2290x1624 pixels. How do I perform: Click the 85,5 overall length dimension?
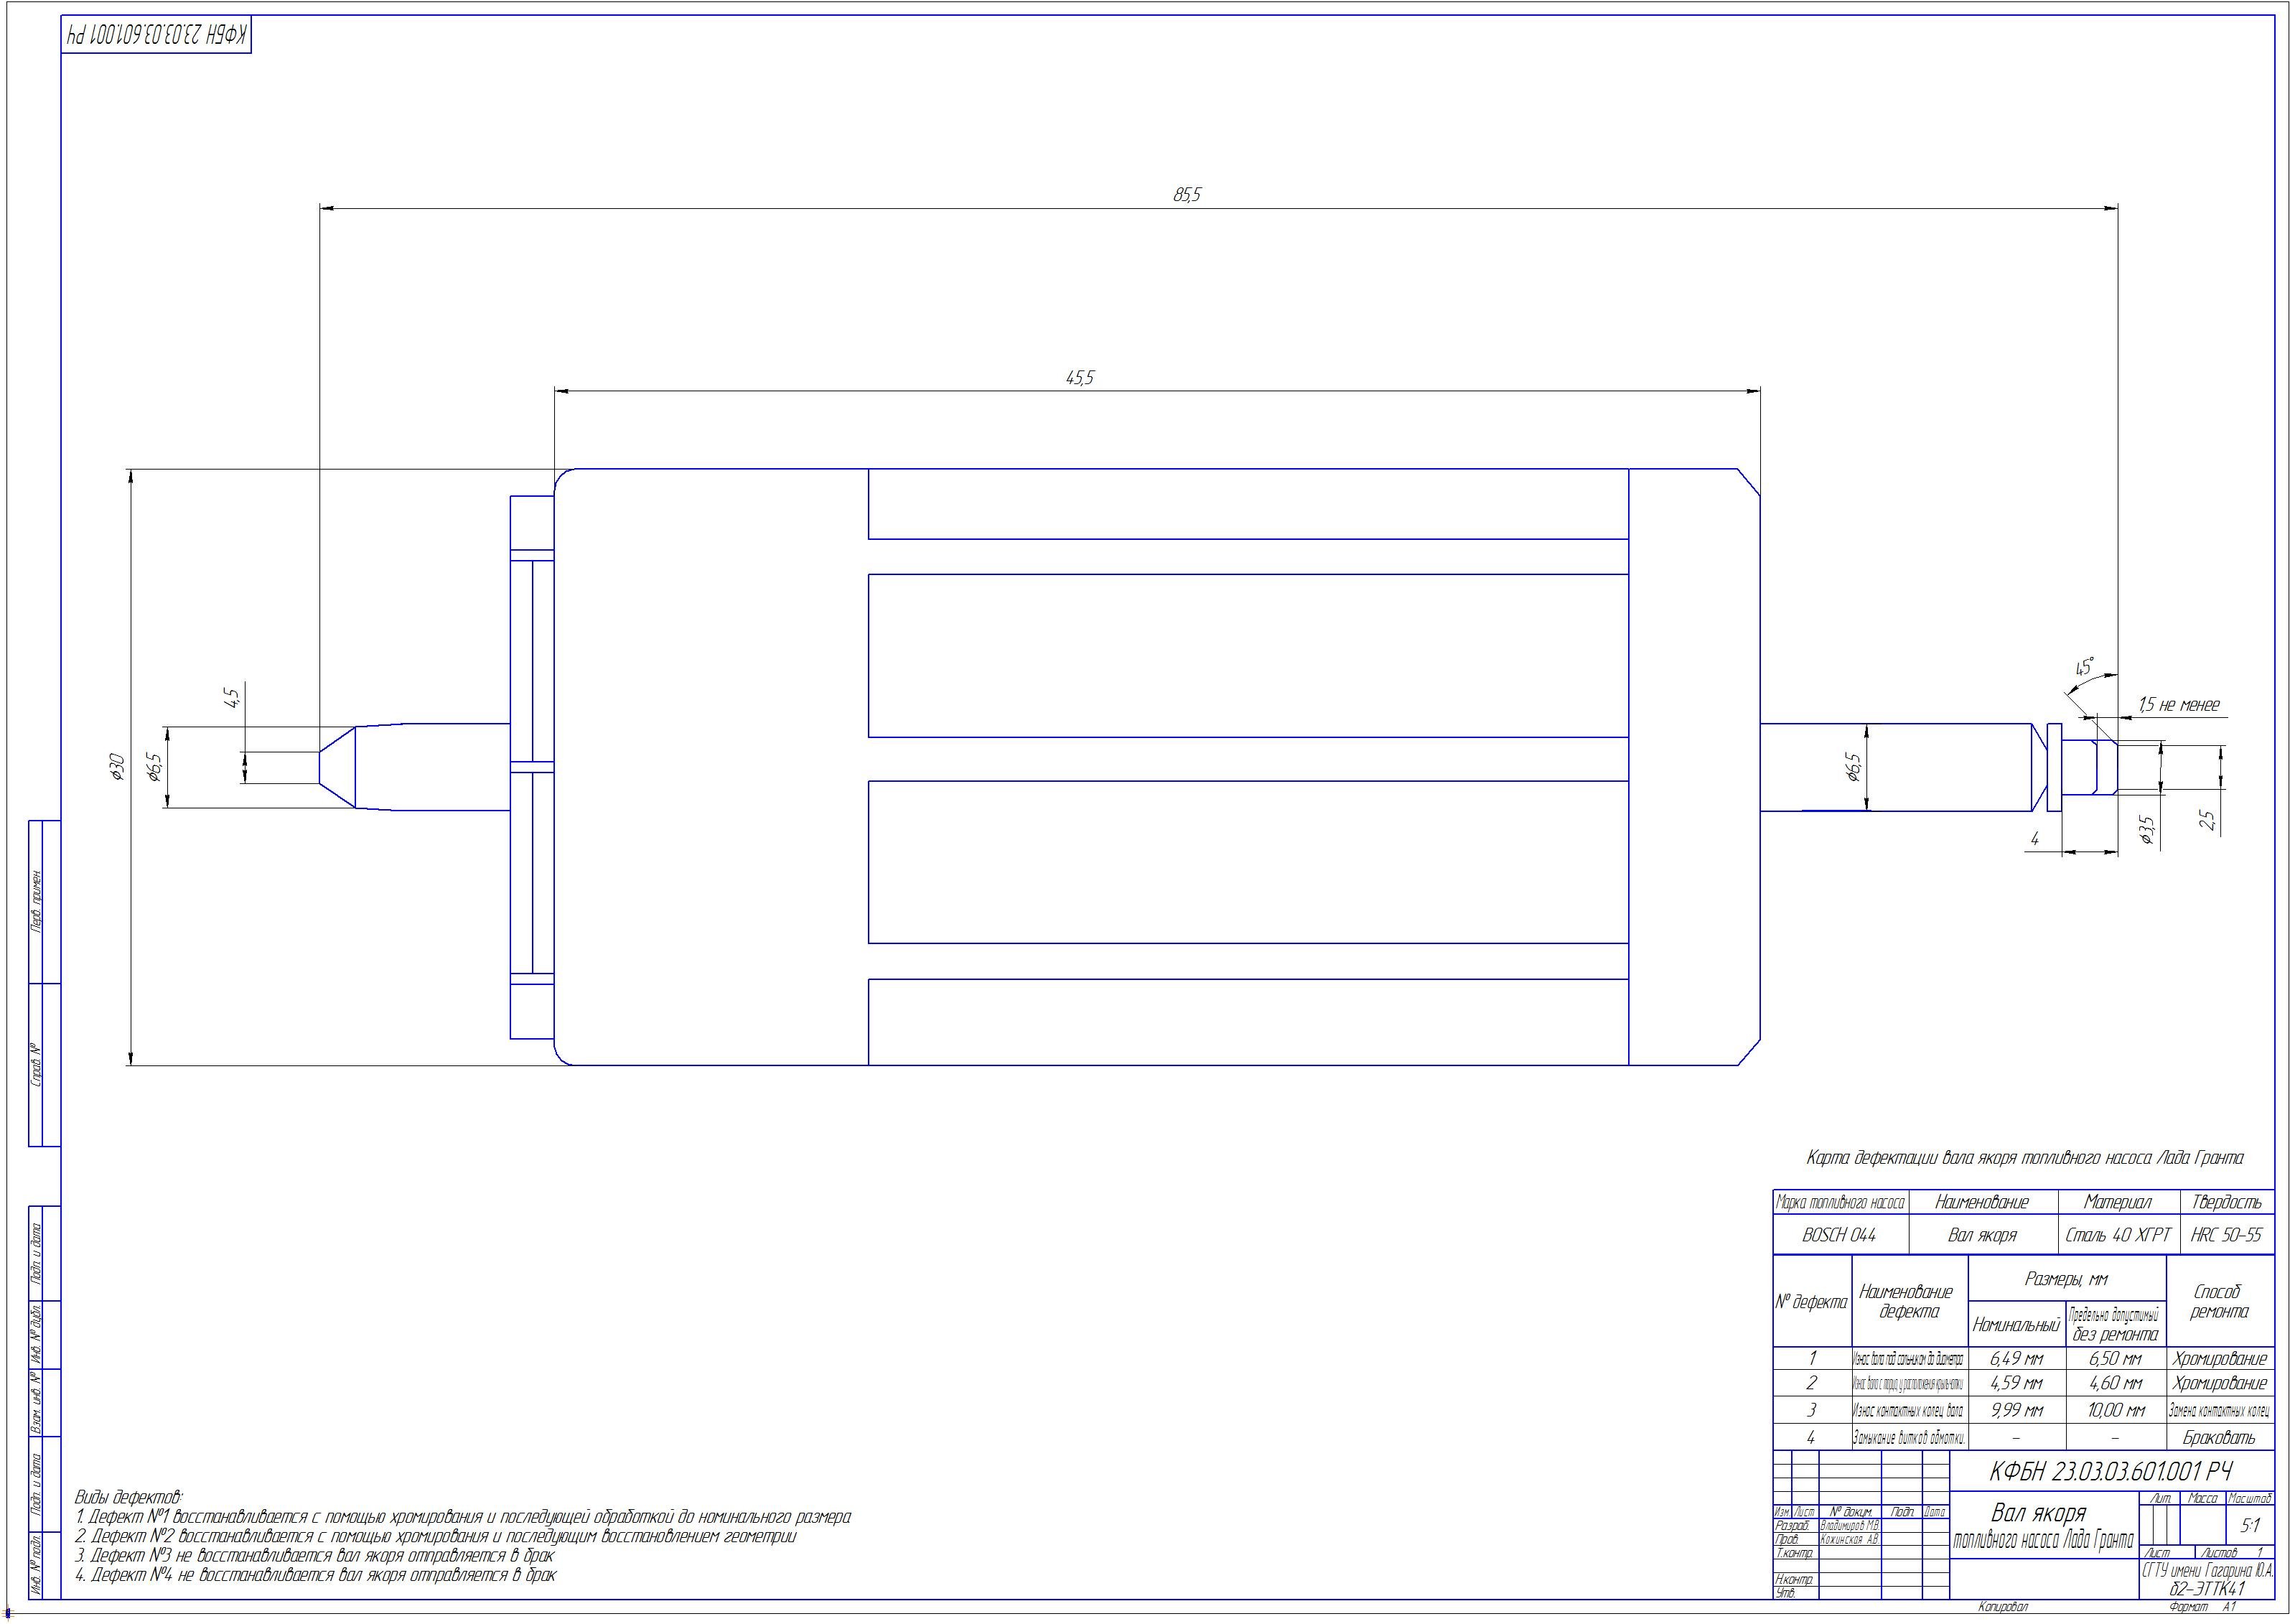click(x=1186, y=195)
